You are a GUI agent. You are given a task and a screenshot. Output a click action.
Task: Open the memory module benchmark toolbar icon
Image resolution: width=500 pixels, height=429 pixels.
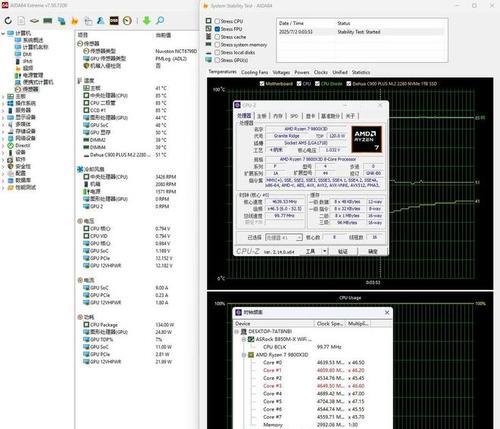[x=48, y=21]
